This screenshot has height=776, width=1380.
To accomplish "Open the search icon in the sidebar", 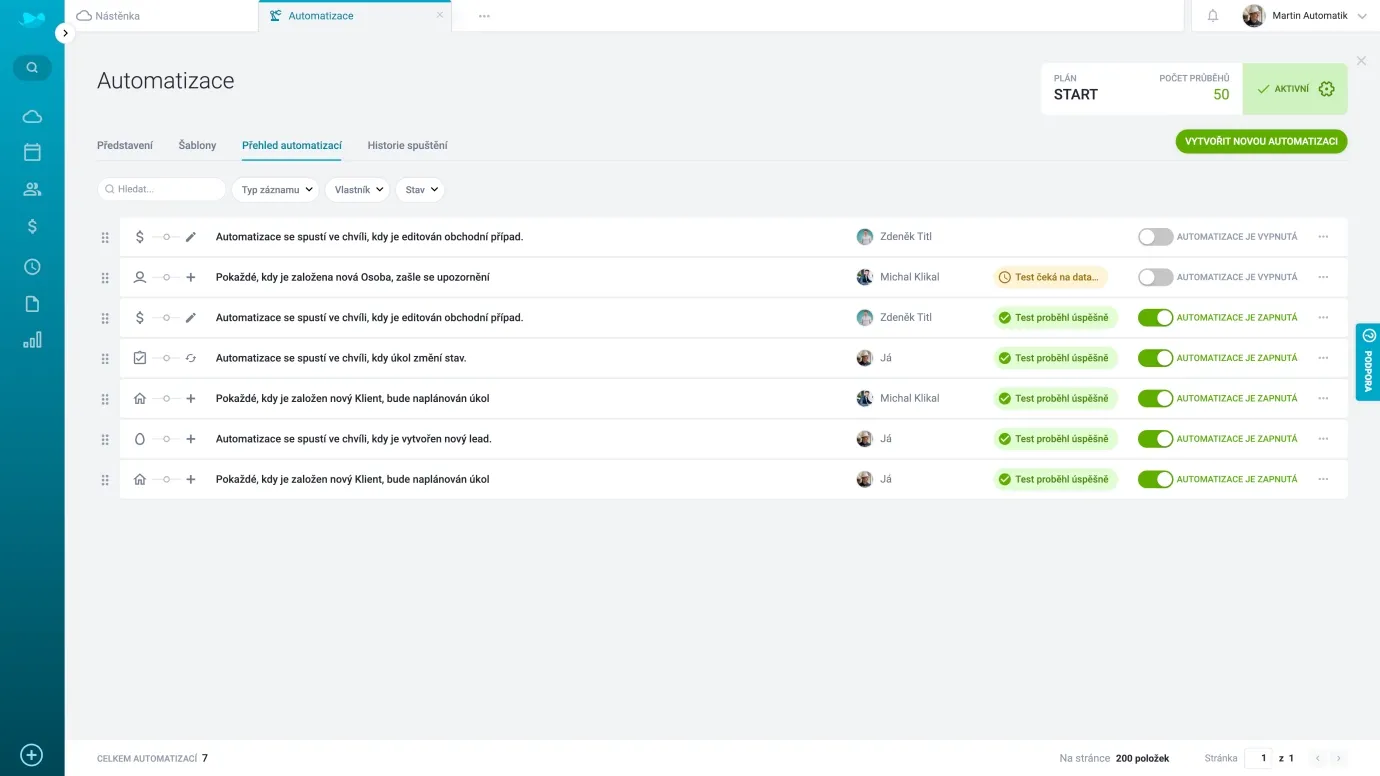I will click(32, 68).
